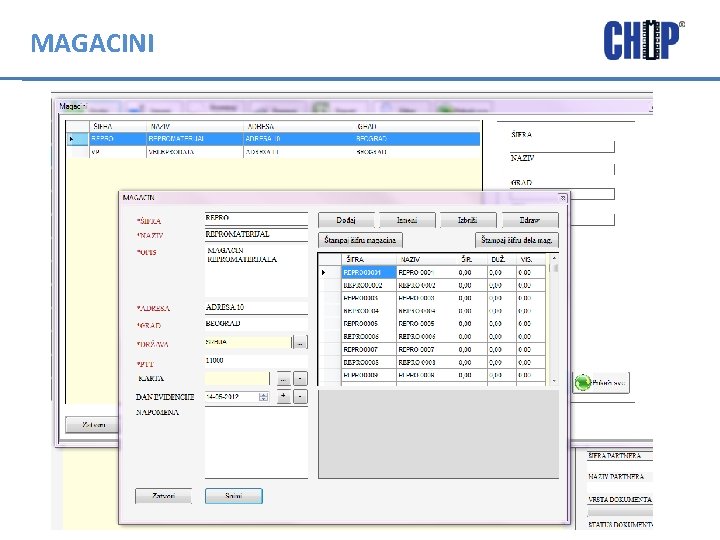Click the Izbriši button
Image resolution: width=720 pixels, height=540 pixels.
click(468, 220)
